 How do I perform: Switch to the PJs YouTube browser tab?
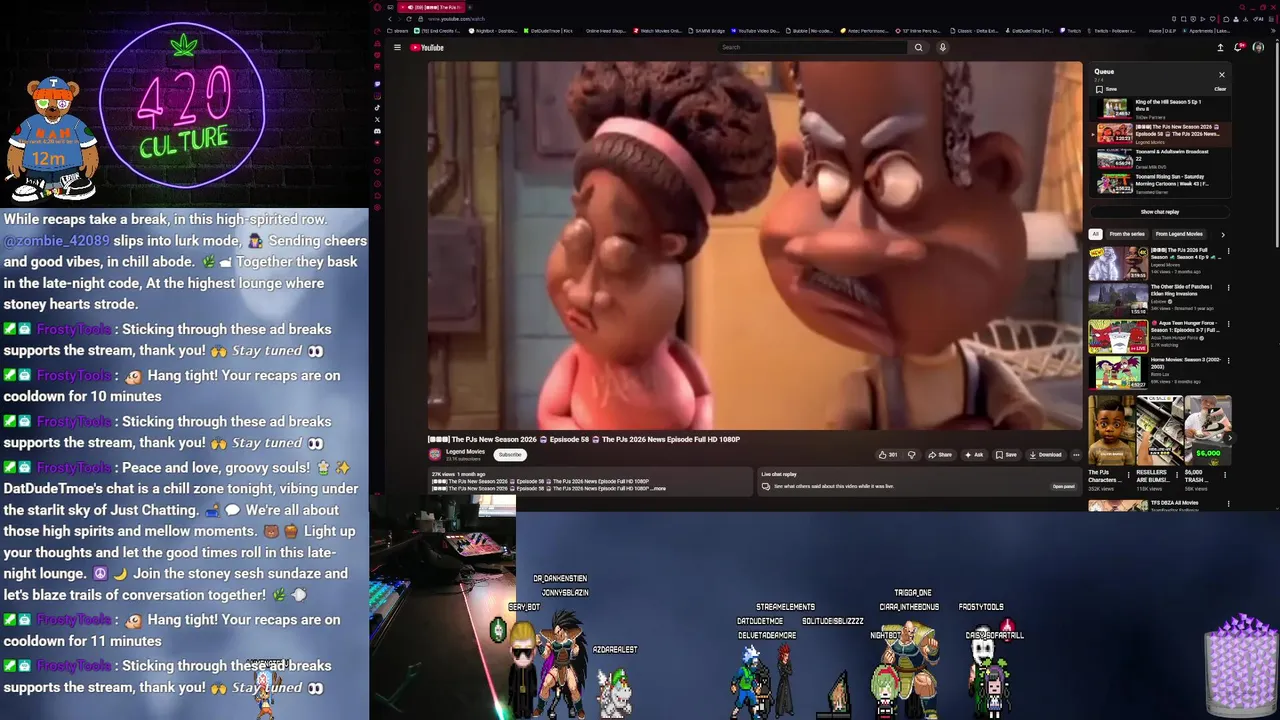[432, 7]
